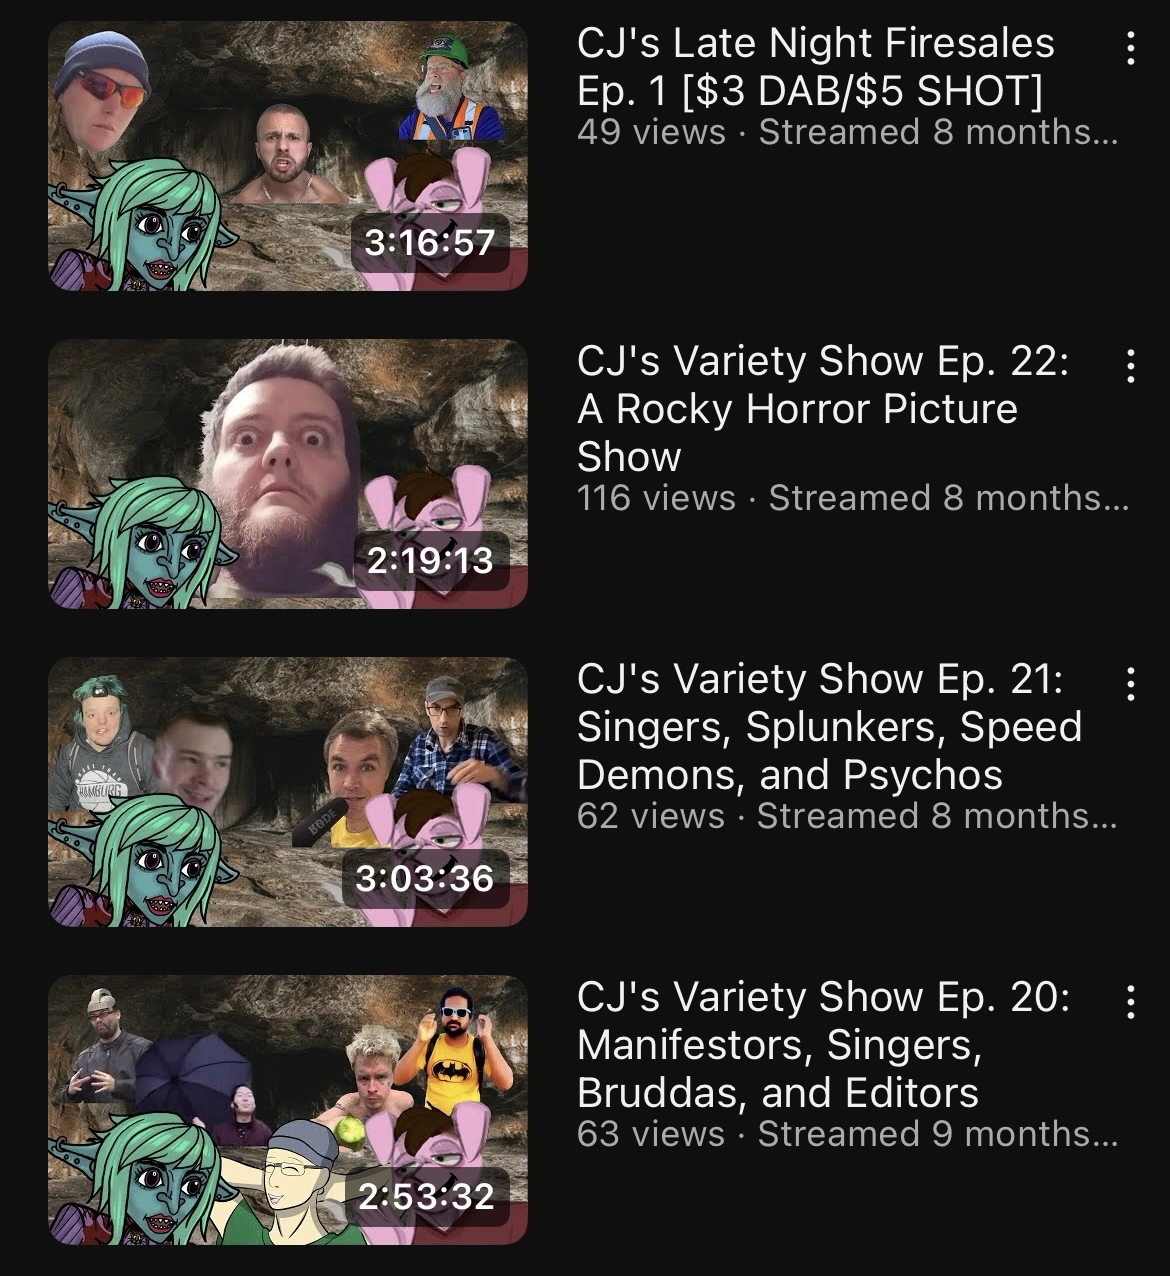Viewport: 1170px width, 1276px height.
Task: Open the title CJ's Late Night Firesales Ep. 1
Action: pyautogui.click(x=815, y=67)
